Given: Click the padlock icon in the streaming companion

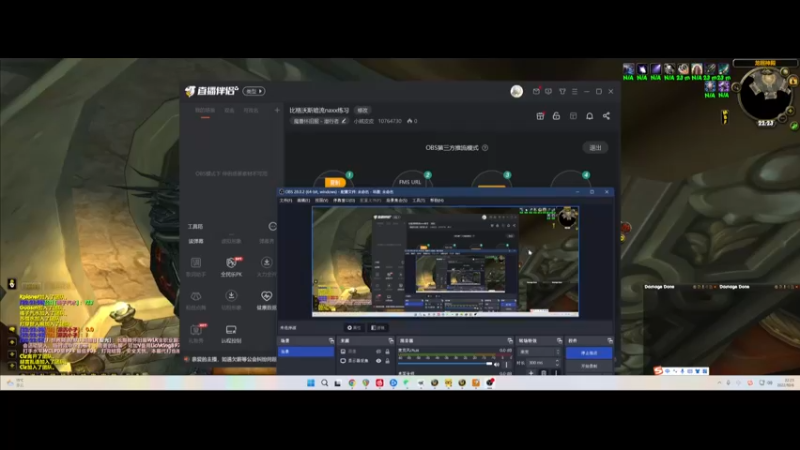Looking at the screenshot, I should coord(557,116).
